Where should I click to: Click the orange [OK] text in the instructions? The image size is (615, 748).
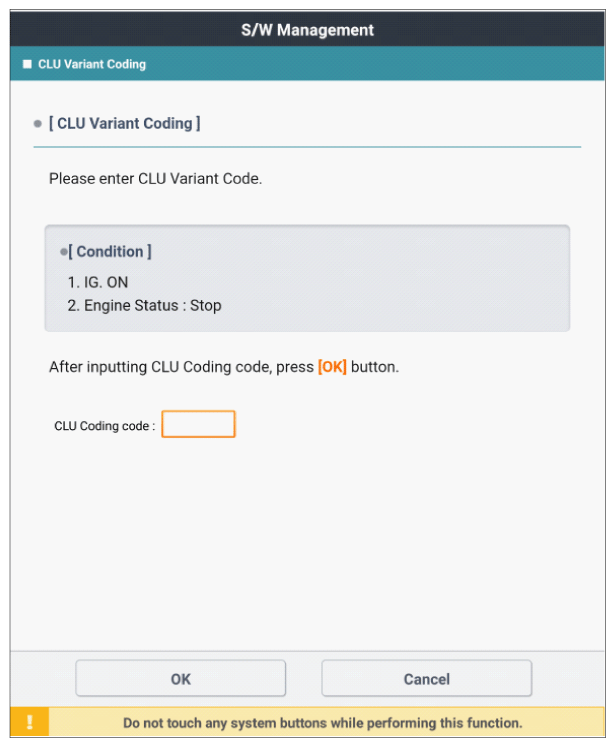[x=332, y=367]
